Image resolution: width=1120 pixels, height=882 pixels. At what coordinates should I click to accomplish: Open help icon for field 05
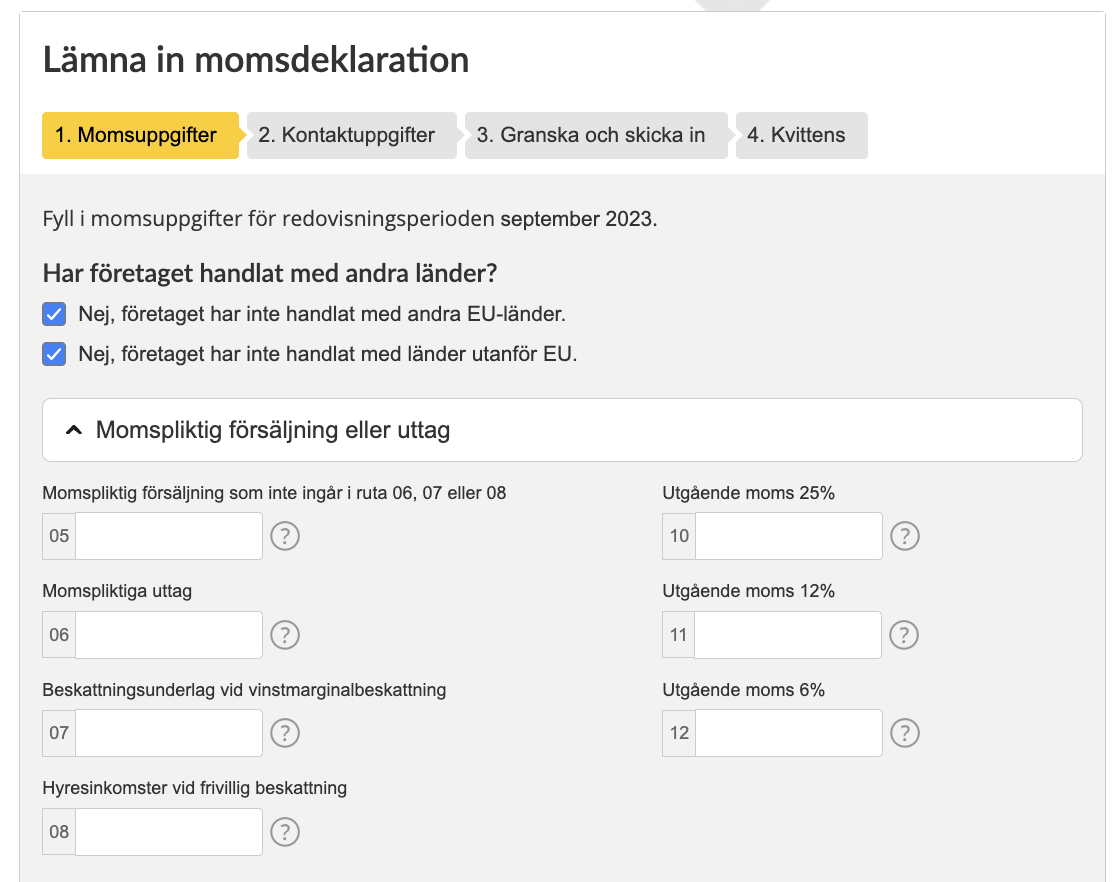pyautogui.click(x=285, y=536)
